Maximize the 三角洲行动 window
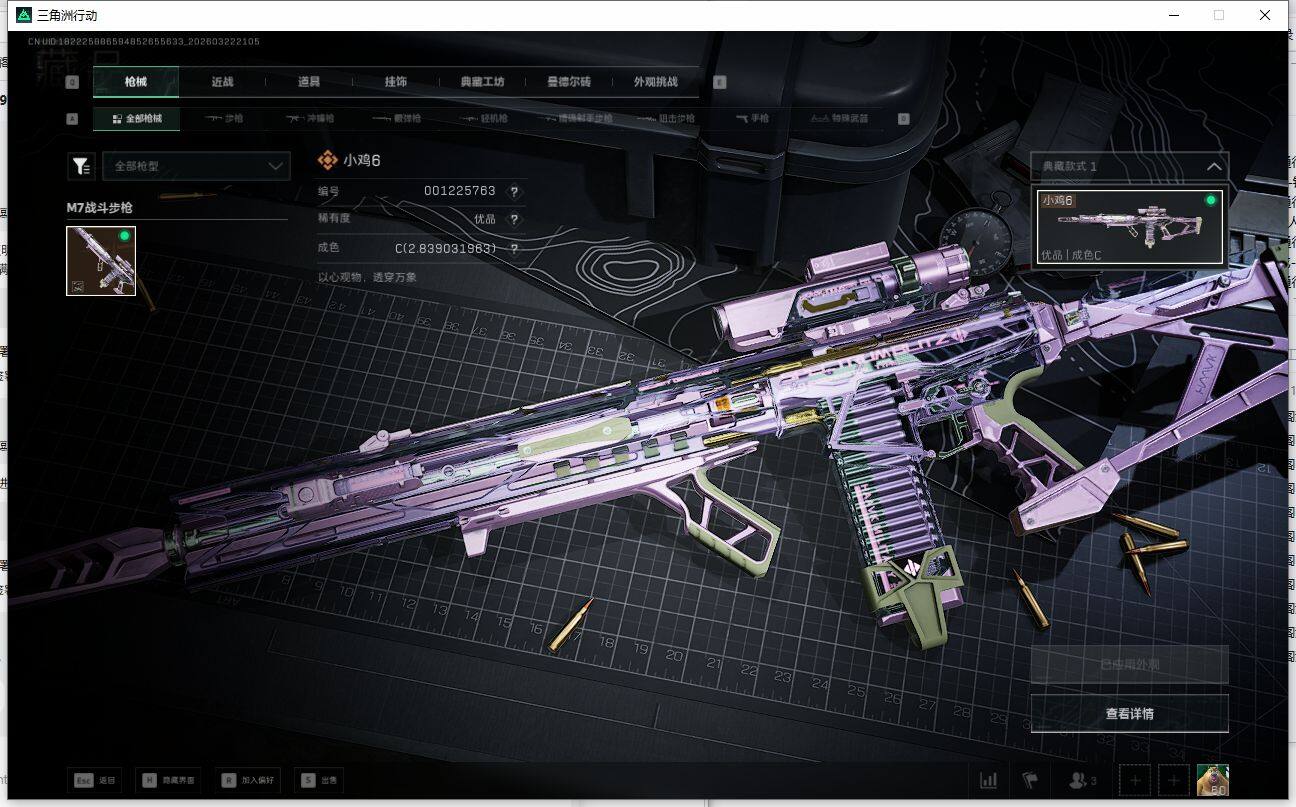Screen dimensions: 1296x807 tap(1219, 15)
